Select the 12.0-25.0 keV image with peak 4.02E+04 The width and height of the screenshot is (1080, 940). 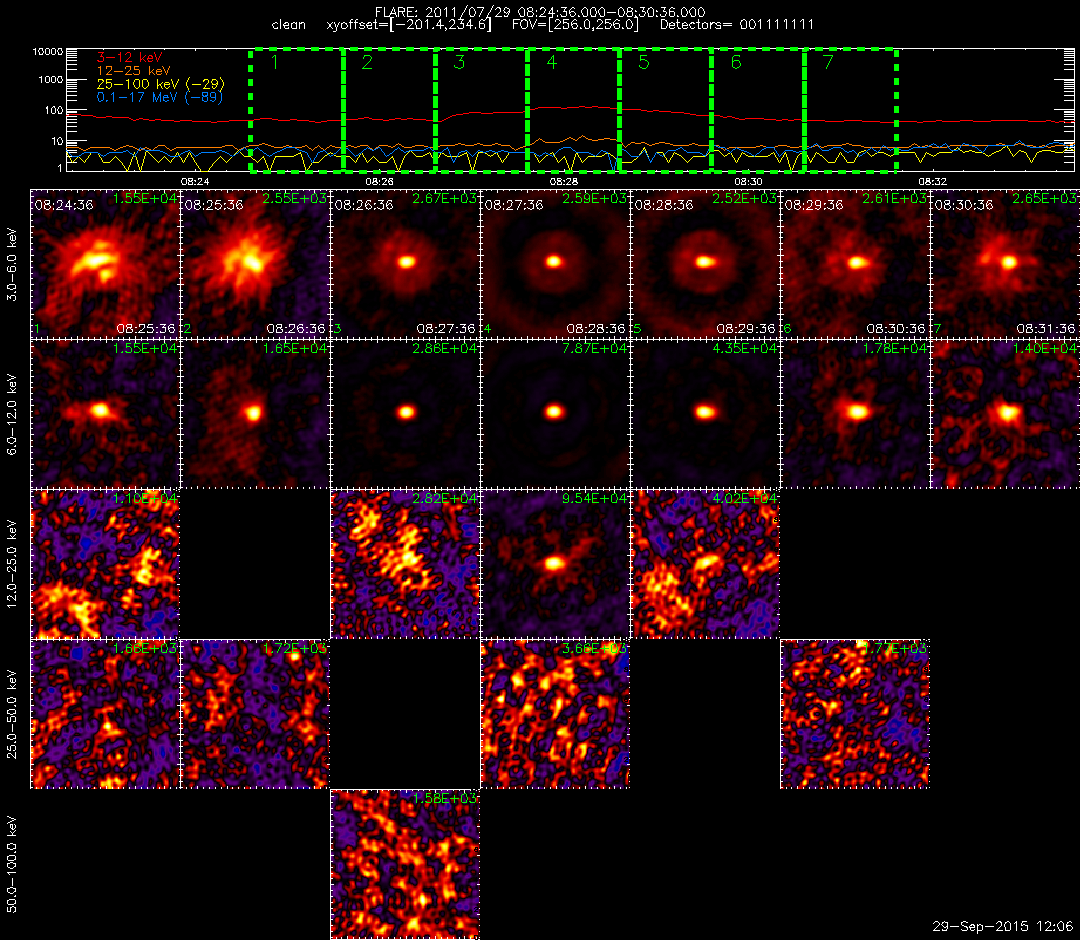pos(705,564)
